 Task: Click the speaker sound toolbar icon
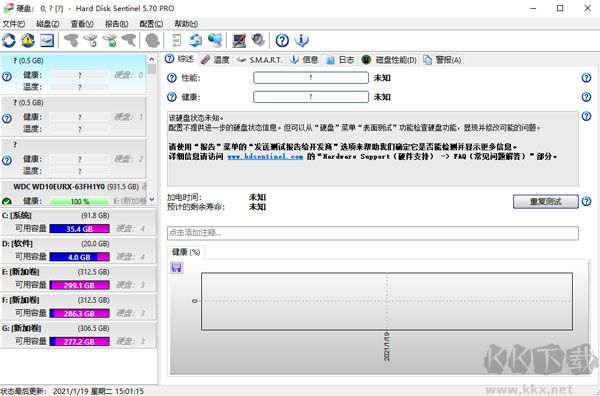(258, 40)
